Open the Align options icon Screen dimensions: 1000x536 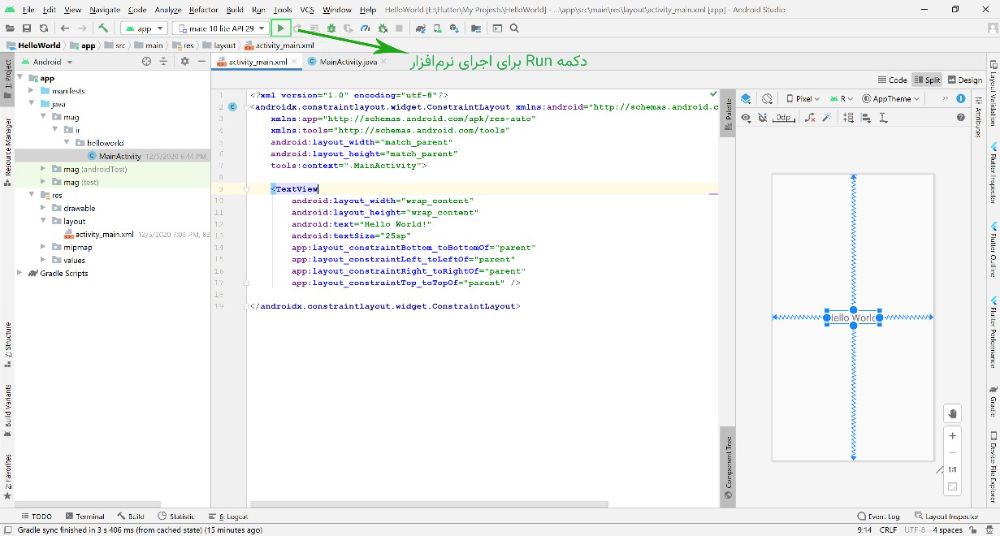(x=865, y=117)
